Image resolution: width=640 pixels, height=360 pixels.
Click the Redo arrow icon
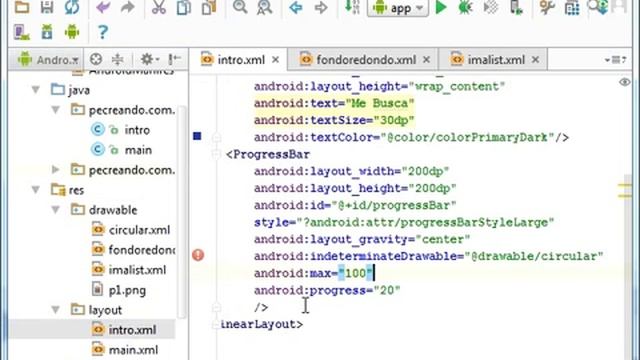pos(128,7)
